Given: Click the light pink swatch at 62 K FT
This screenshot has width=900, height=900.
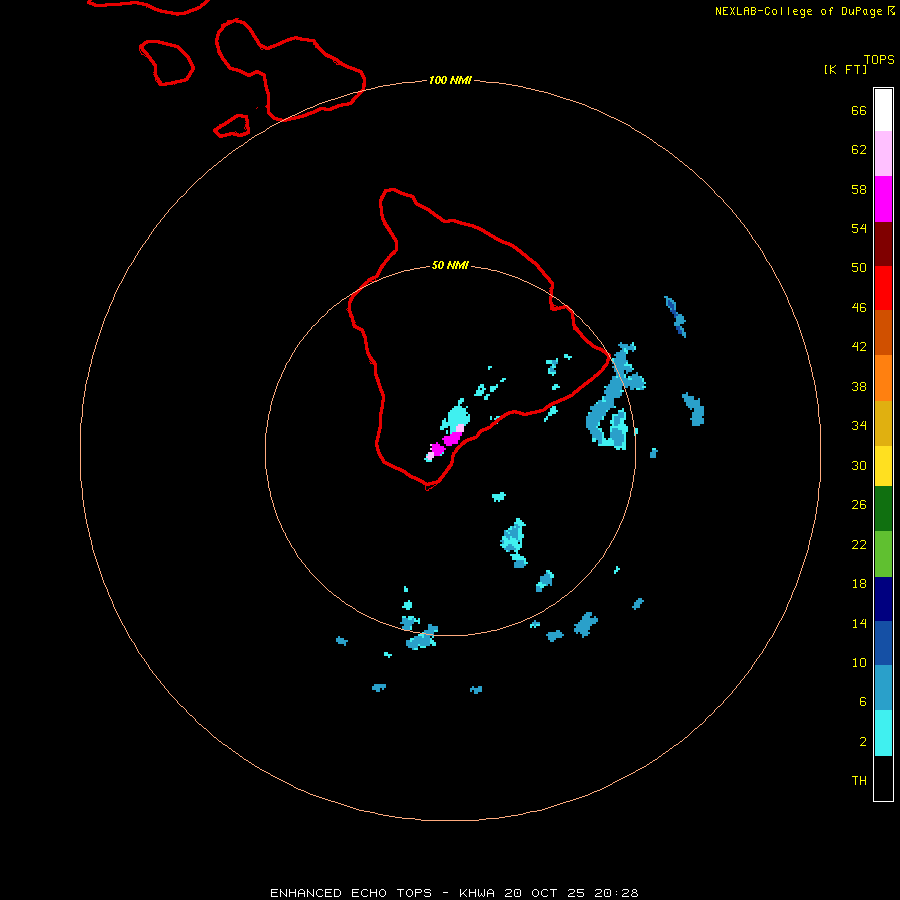Looking at the screenshot, I should (883, 153).
